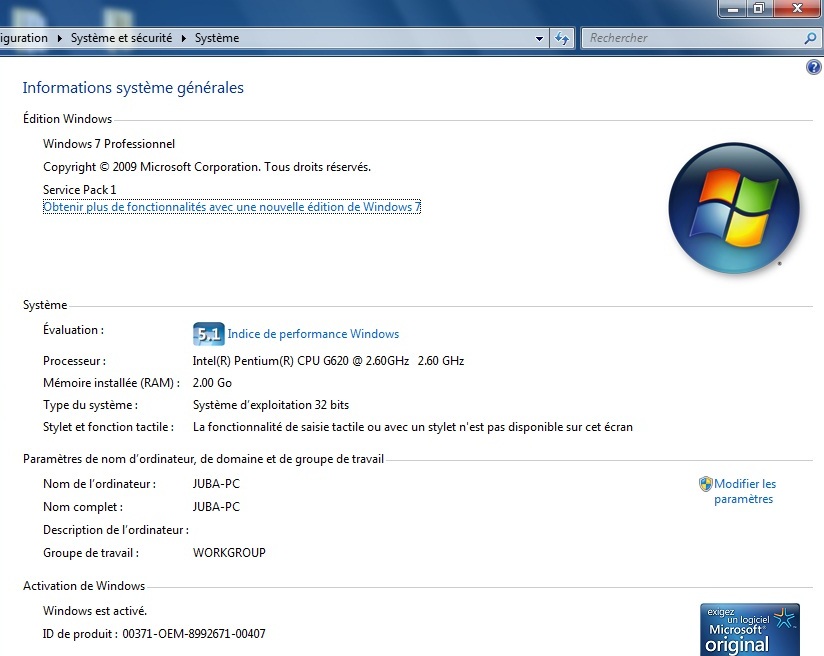Click the Informations système générales heading
This screenshot has width=824, height=656.
[133, 88]
